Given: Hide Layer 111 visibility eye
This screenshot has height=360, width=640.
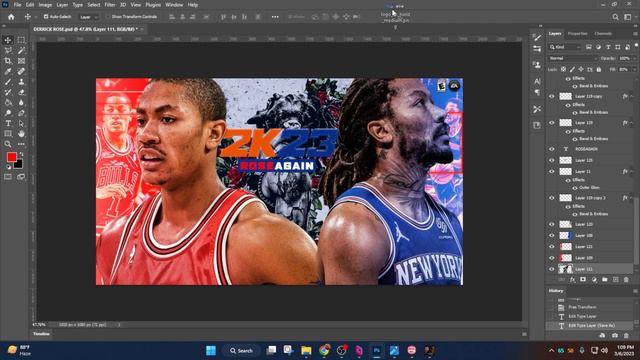Looking at the screenshot, I should (x=552, y=269).
